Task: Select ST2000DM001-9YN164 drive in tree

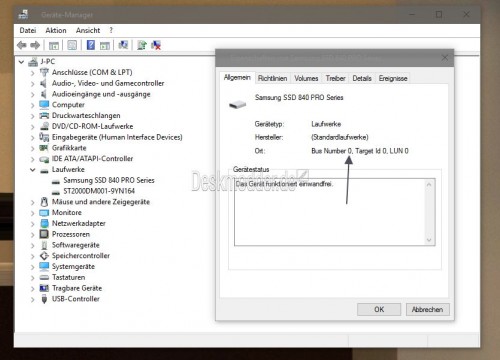Action: pyautogui.click(x=99, y=191)
